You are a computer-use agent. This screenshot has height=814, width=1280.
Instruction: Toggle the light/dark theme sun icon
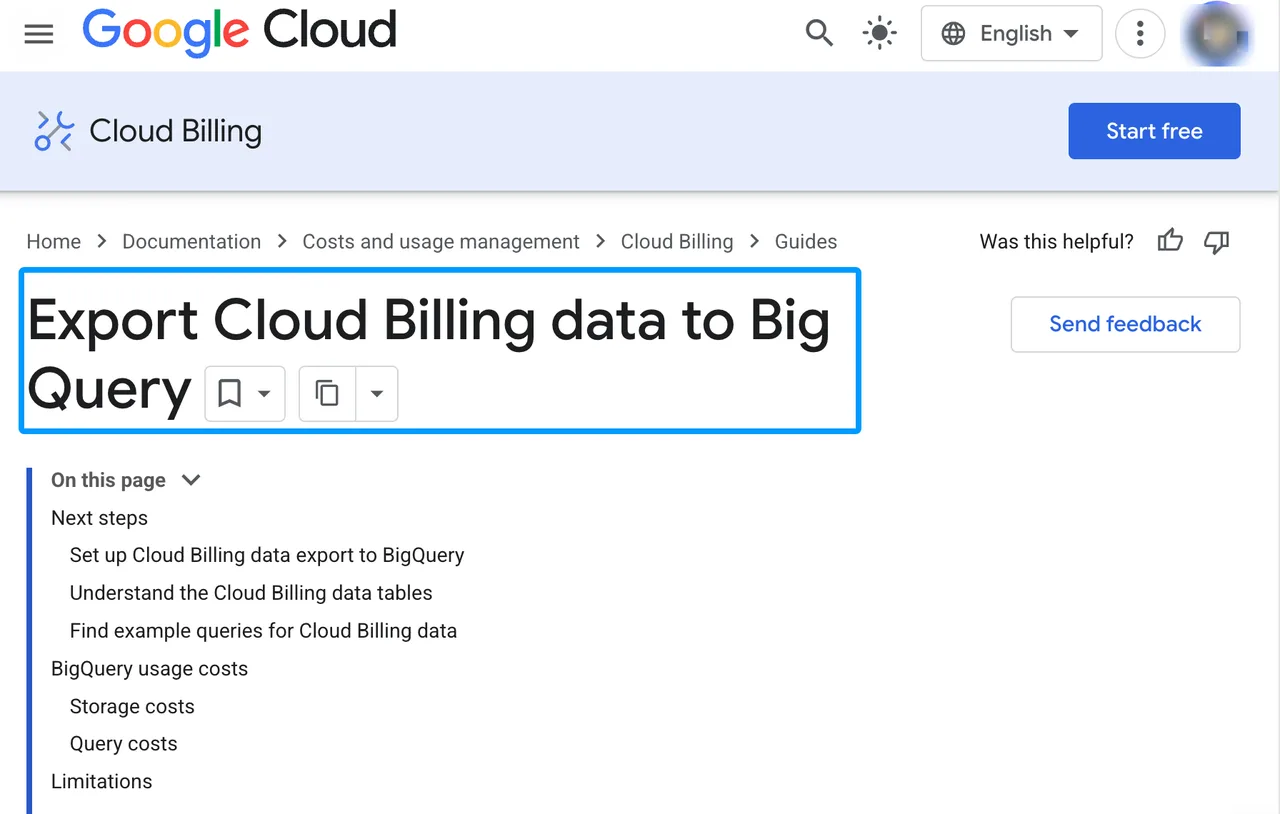(879, 33)
